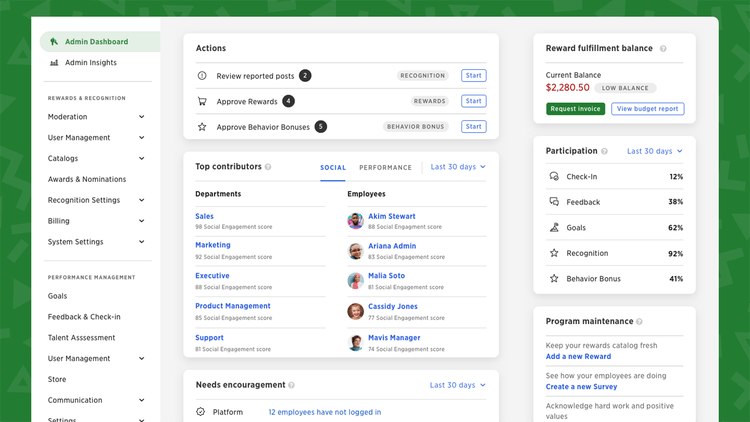The image size is (750, 422).
Task: Click the Admin Dashboard icon
Action: pyautogui.click(x=54, y=42)
